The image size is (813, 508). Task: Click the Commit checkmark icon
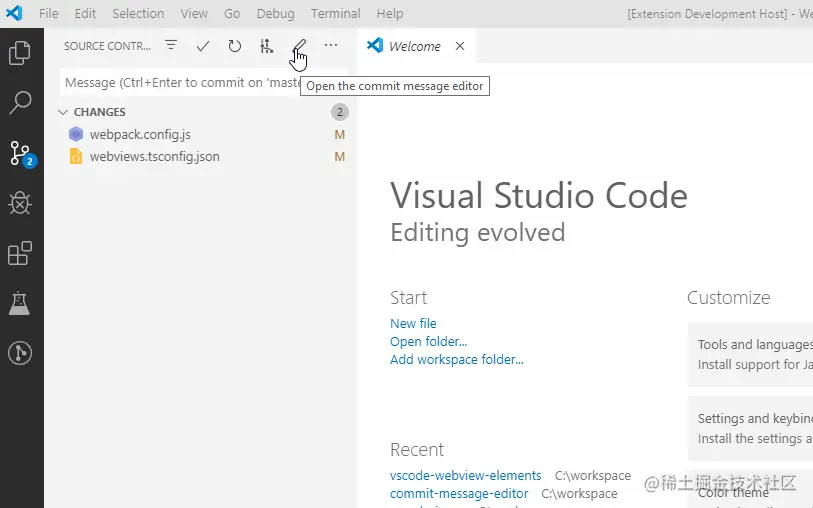(203, 46)
